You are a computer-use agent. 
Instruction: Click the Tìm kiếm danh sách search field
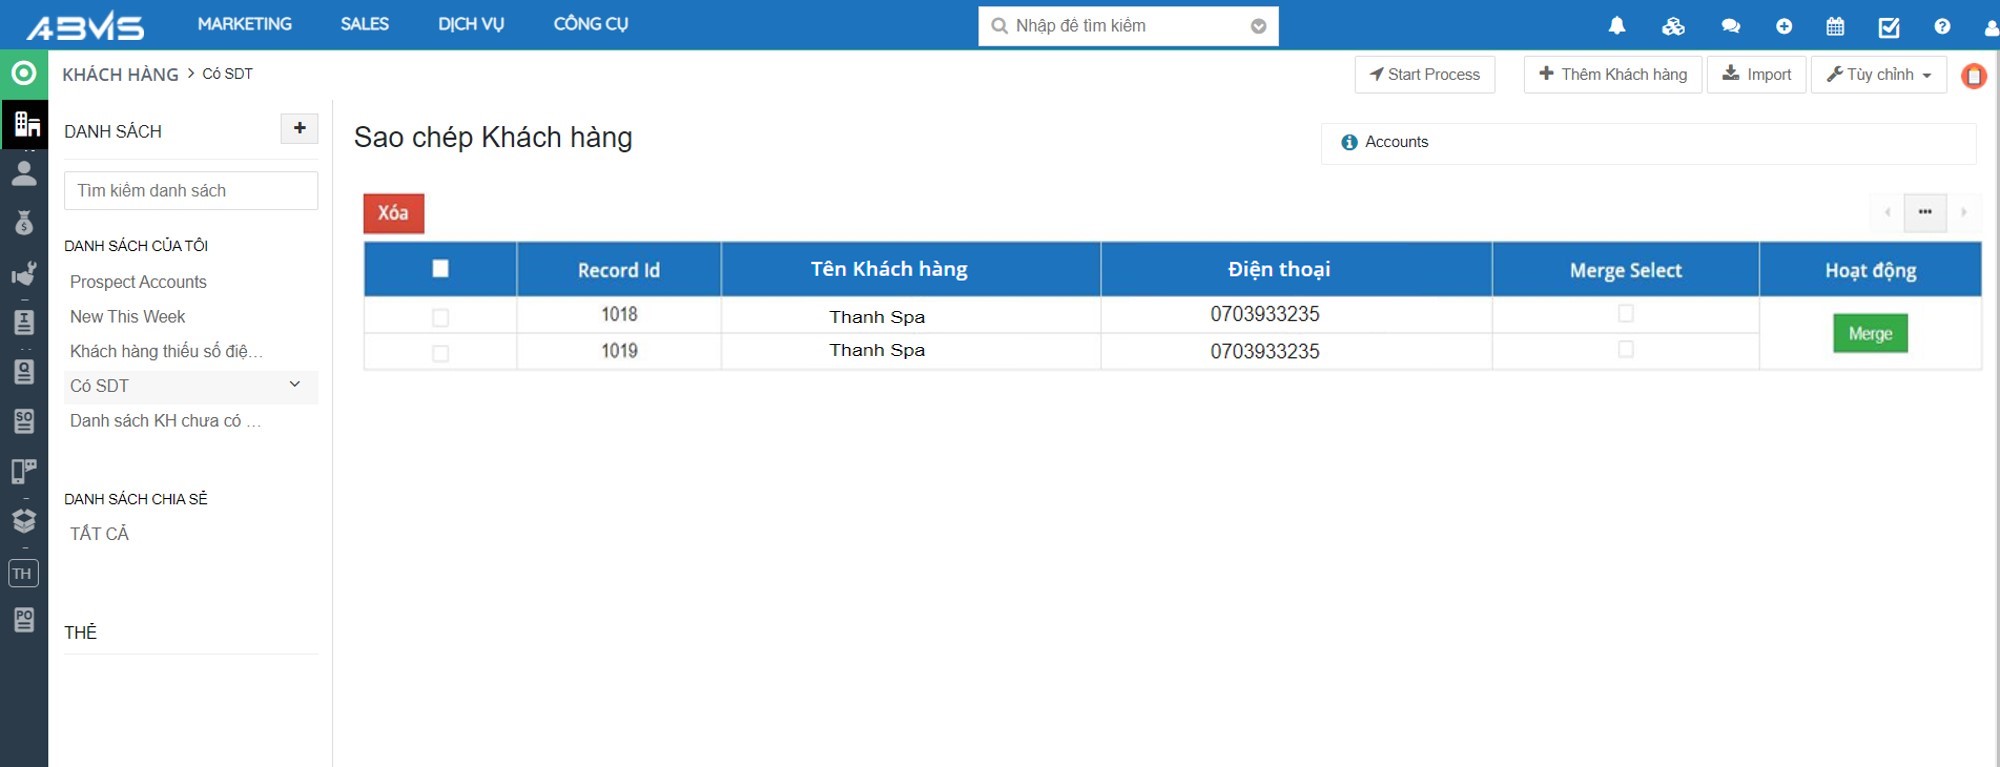(x=191, y=191)
